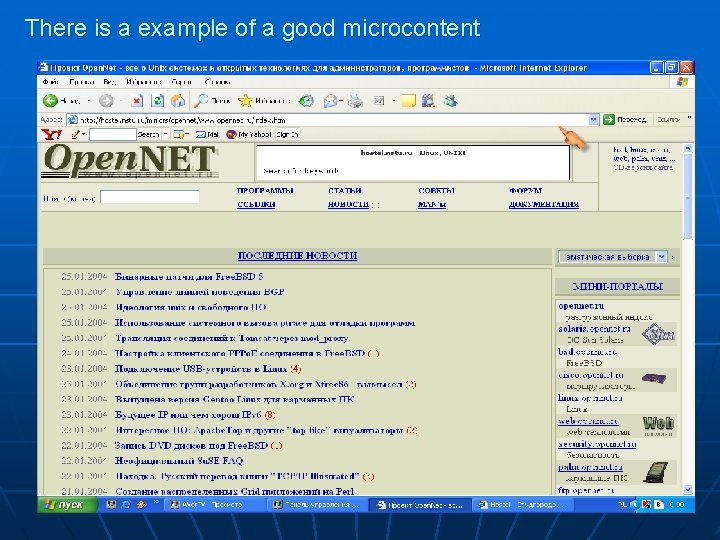Open the ФОРУМ navigation link
The width and height of the screenshot is (720, 540).
pyautogui.click(x=526, y=190)
